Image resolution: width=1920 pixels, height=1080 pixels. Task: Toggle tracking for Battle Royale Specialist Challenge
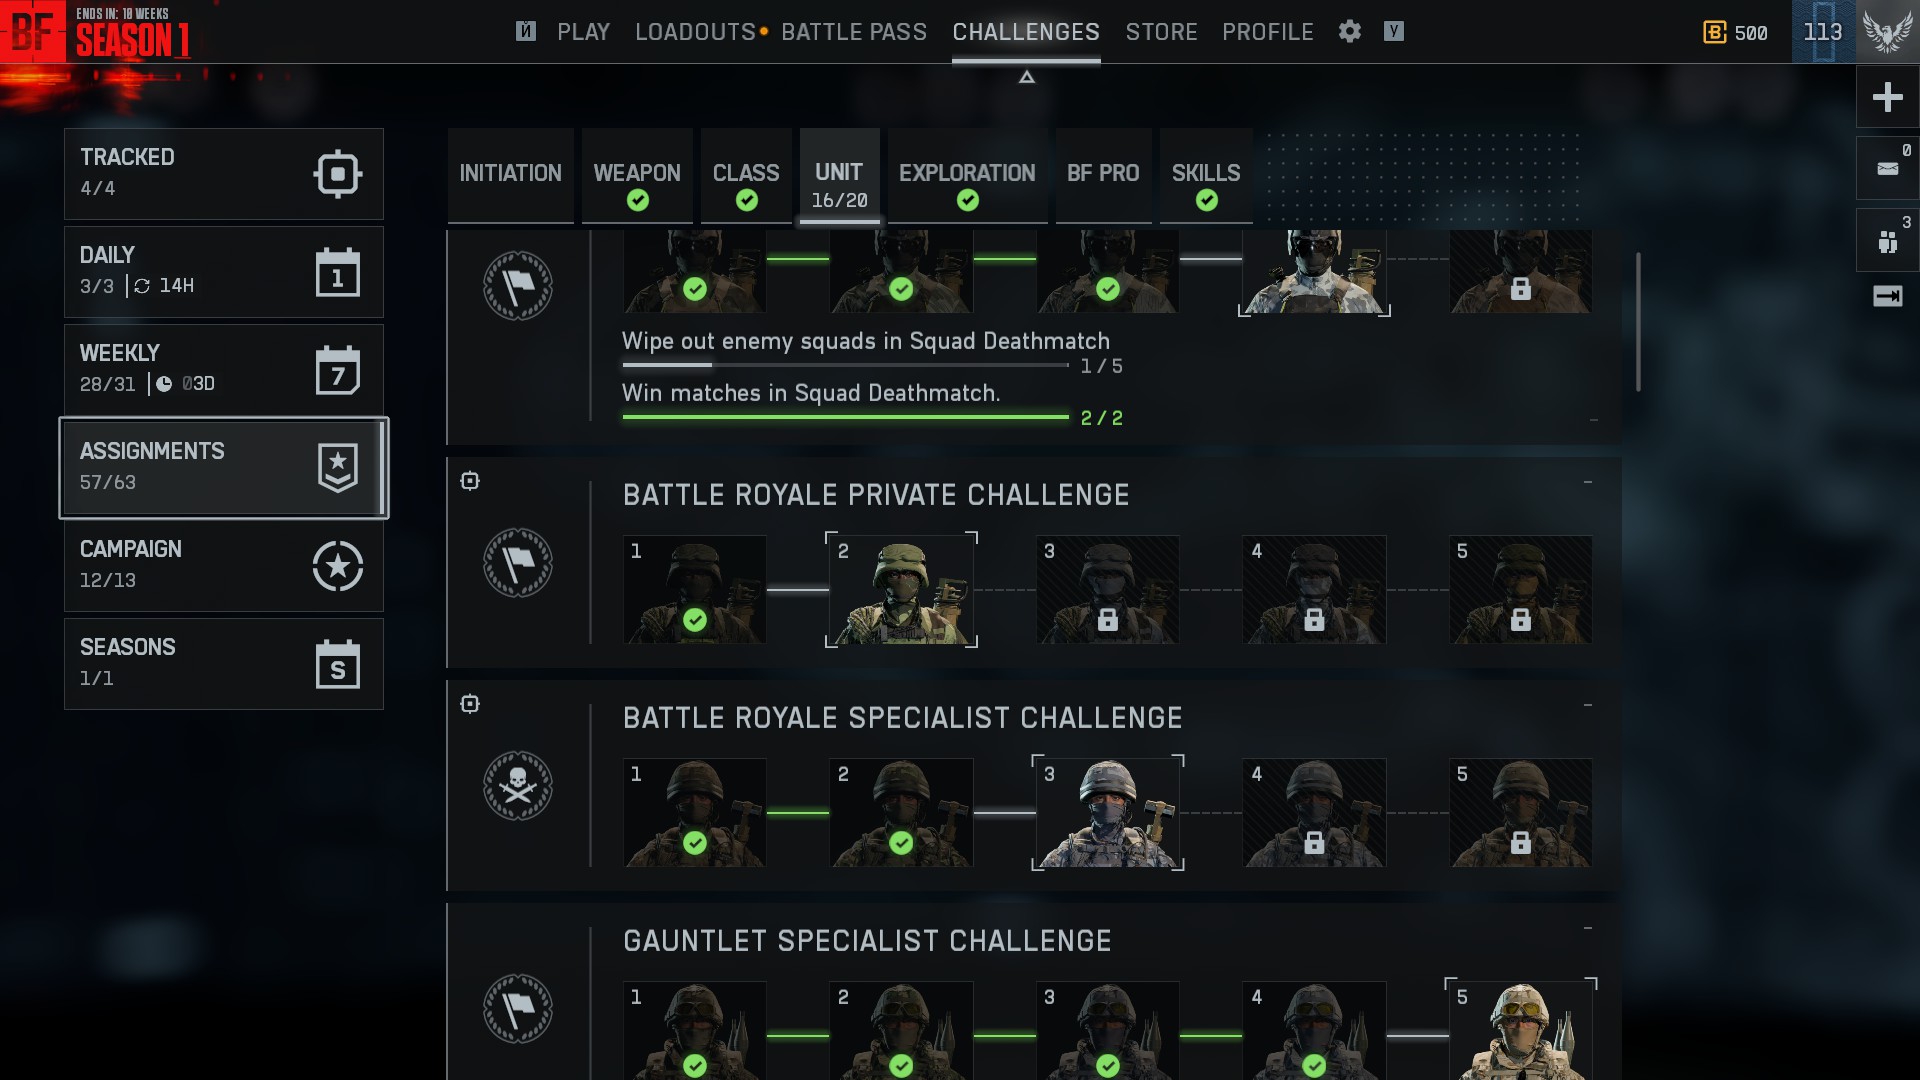(x=470, y=704)
